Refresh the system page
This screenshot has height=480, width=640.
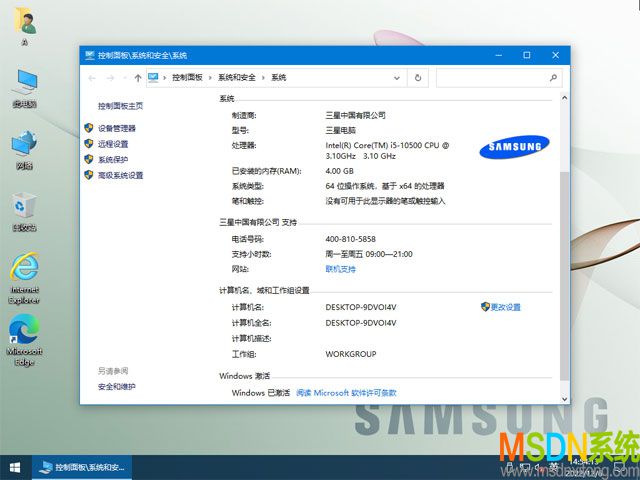(x=418, y=78)
